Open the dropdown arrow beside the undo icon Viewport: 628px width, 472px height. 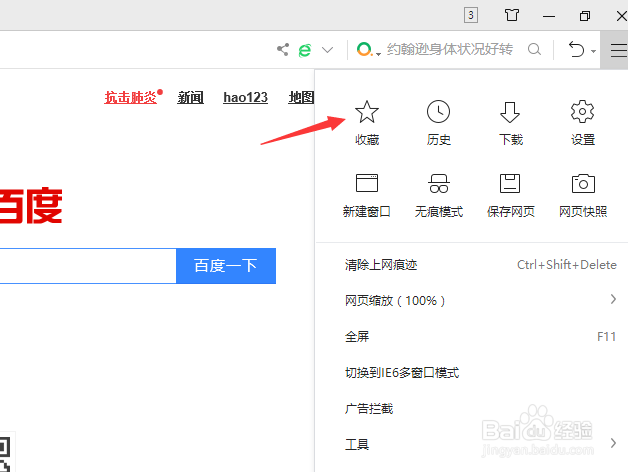593,51
